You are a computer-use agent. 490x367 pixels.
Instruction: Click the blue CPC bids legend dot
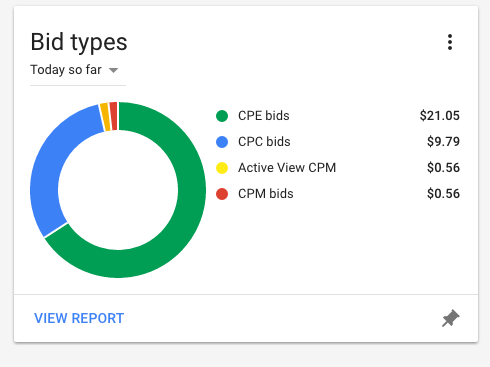(x=222, y=142)
